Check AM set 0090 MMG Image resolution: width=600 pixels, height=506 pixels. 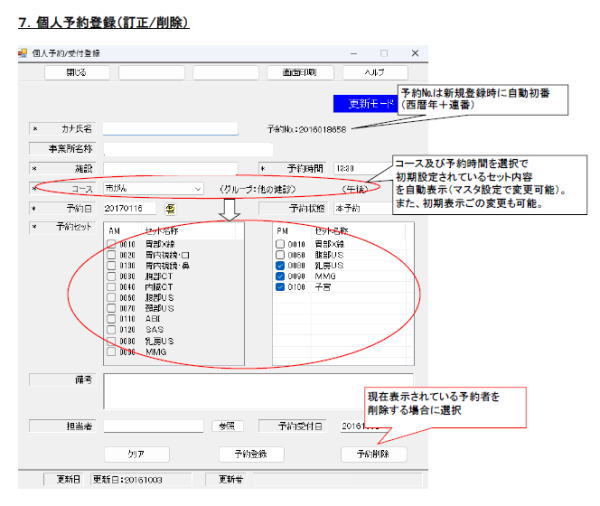(111, 351)
